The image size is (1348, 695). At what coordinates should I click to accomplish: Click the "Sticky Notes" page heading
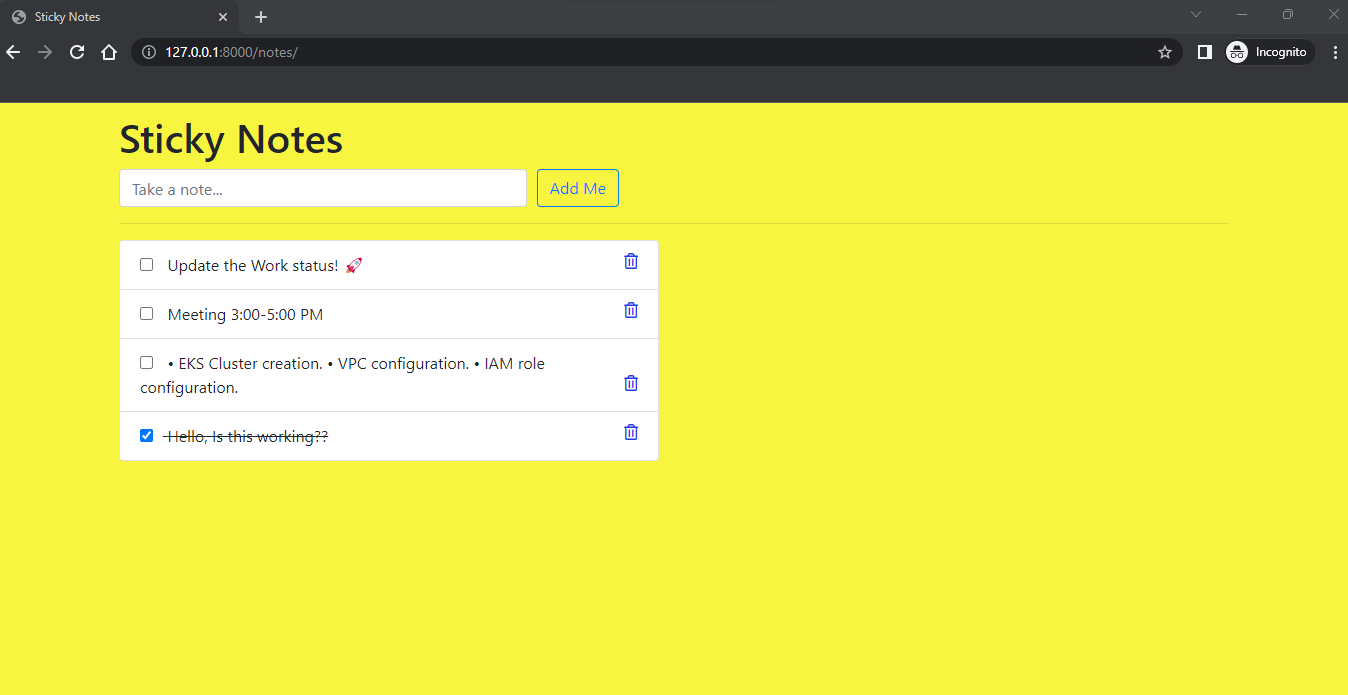tap(231, 139)
